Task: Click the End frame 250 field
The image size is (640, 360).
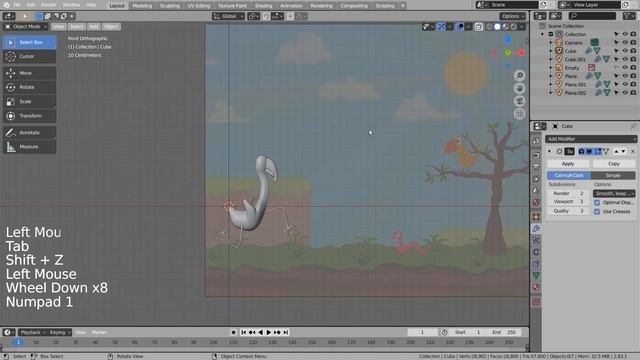Action: point(505,332)
